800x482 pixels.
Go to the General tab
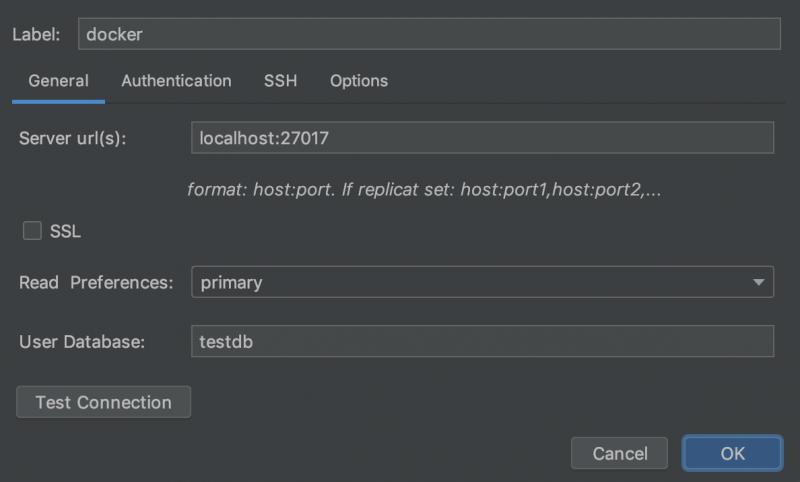tap(58, 81)
